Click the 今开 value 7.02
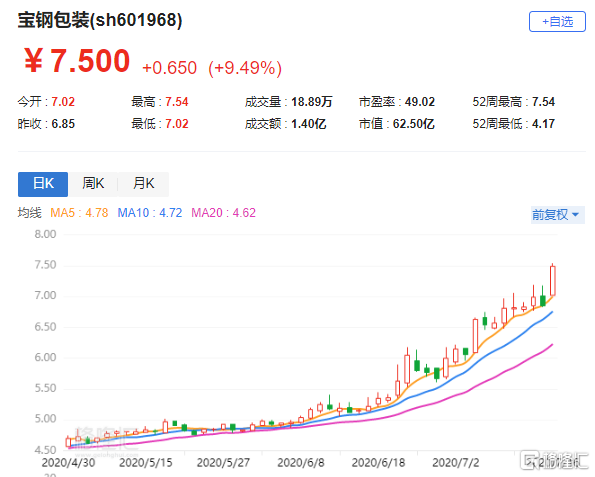 pos(63,102)
